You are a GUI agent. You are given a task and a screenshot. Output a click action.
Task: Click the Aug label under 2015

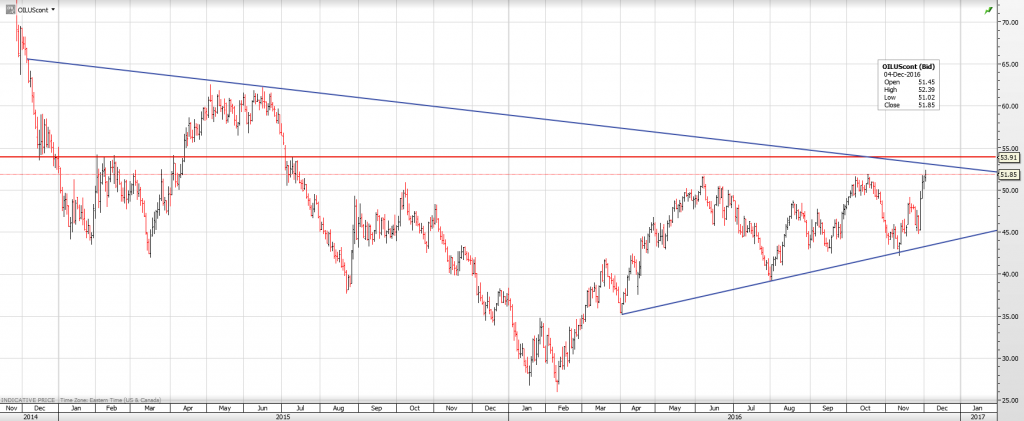pos(339,408)
